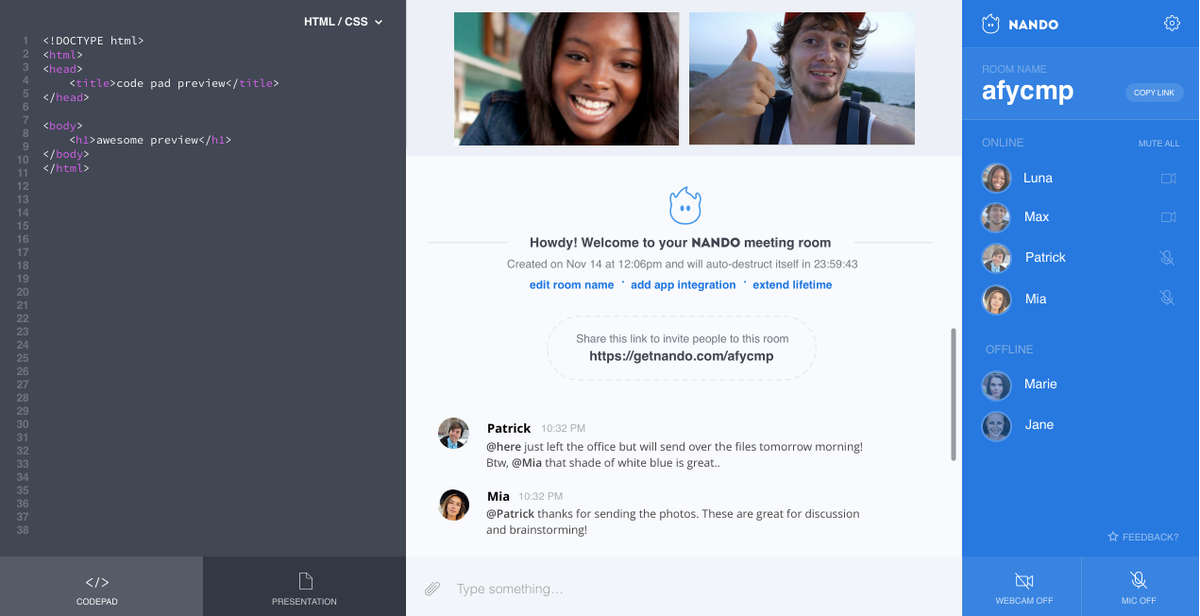This screenshot has width=1200, height=616.
Task: Click Max's avatar in online list
Action: click(996, 217)
